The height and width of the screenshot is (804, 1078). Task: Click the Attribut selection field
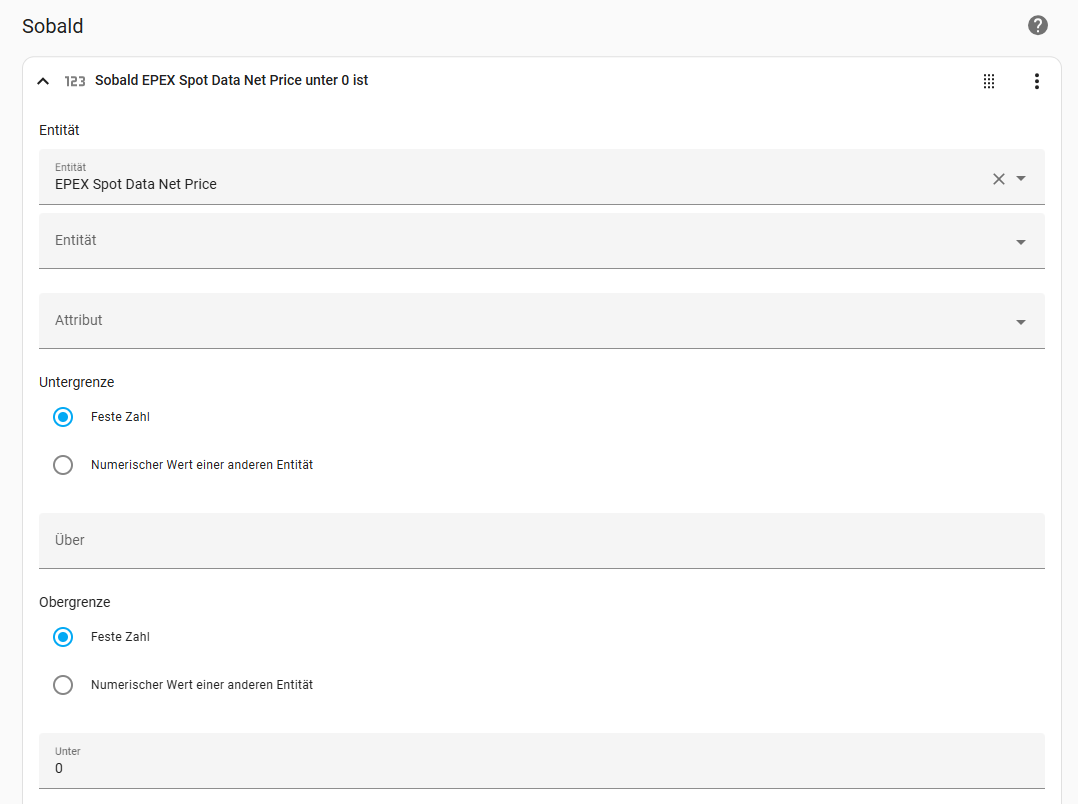tap(500, 321)
